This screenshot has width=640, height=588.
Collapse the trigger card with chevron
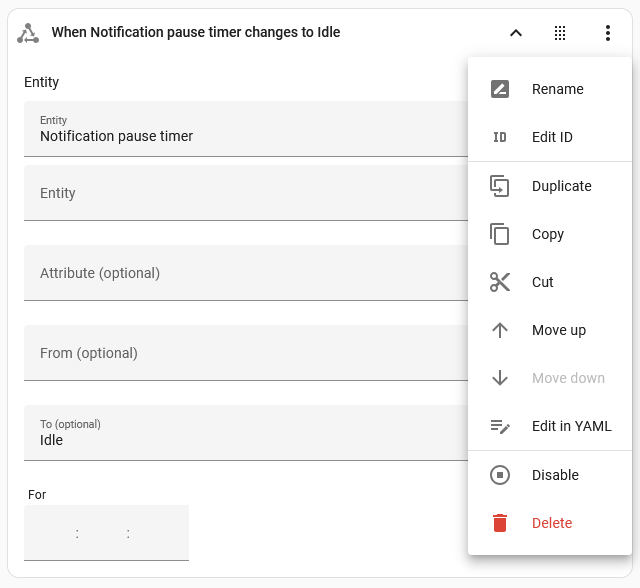516,33
